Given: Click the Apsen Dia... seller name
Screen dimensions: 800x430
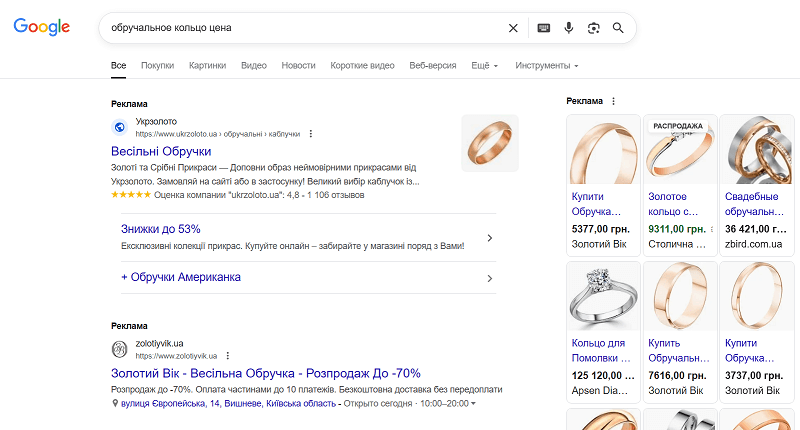Looking at the screenshot, I should (x=599, y=391).
